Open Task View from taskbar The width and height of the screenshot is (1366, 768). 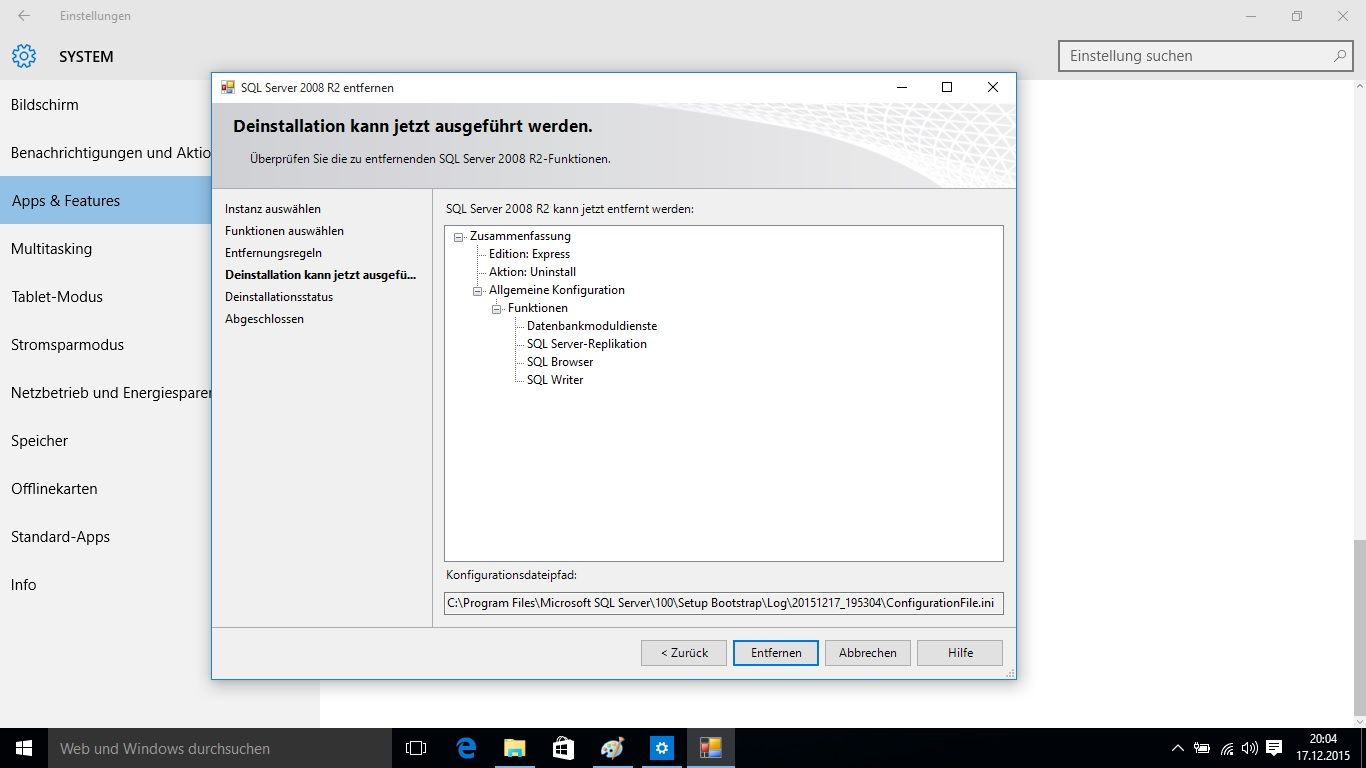(416, 748)
